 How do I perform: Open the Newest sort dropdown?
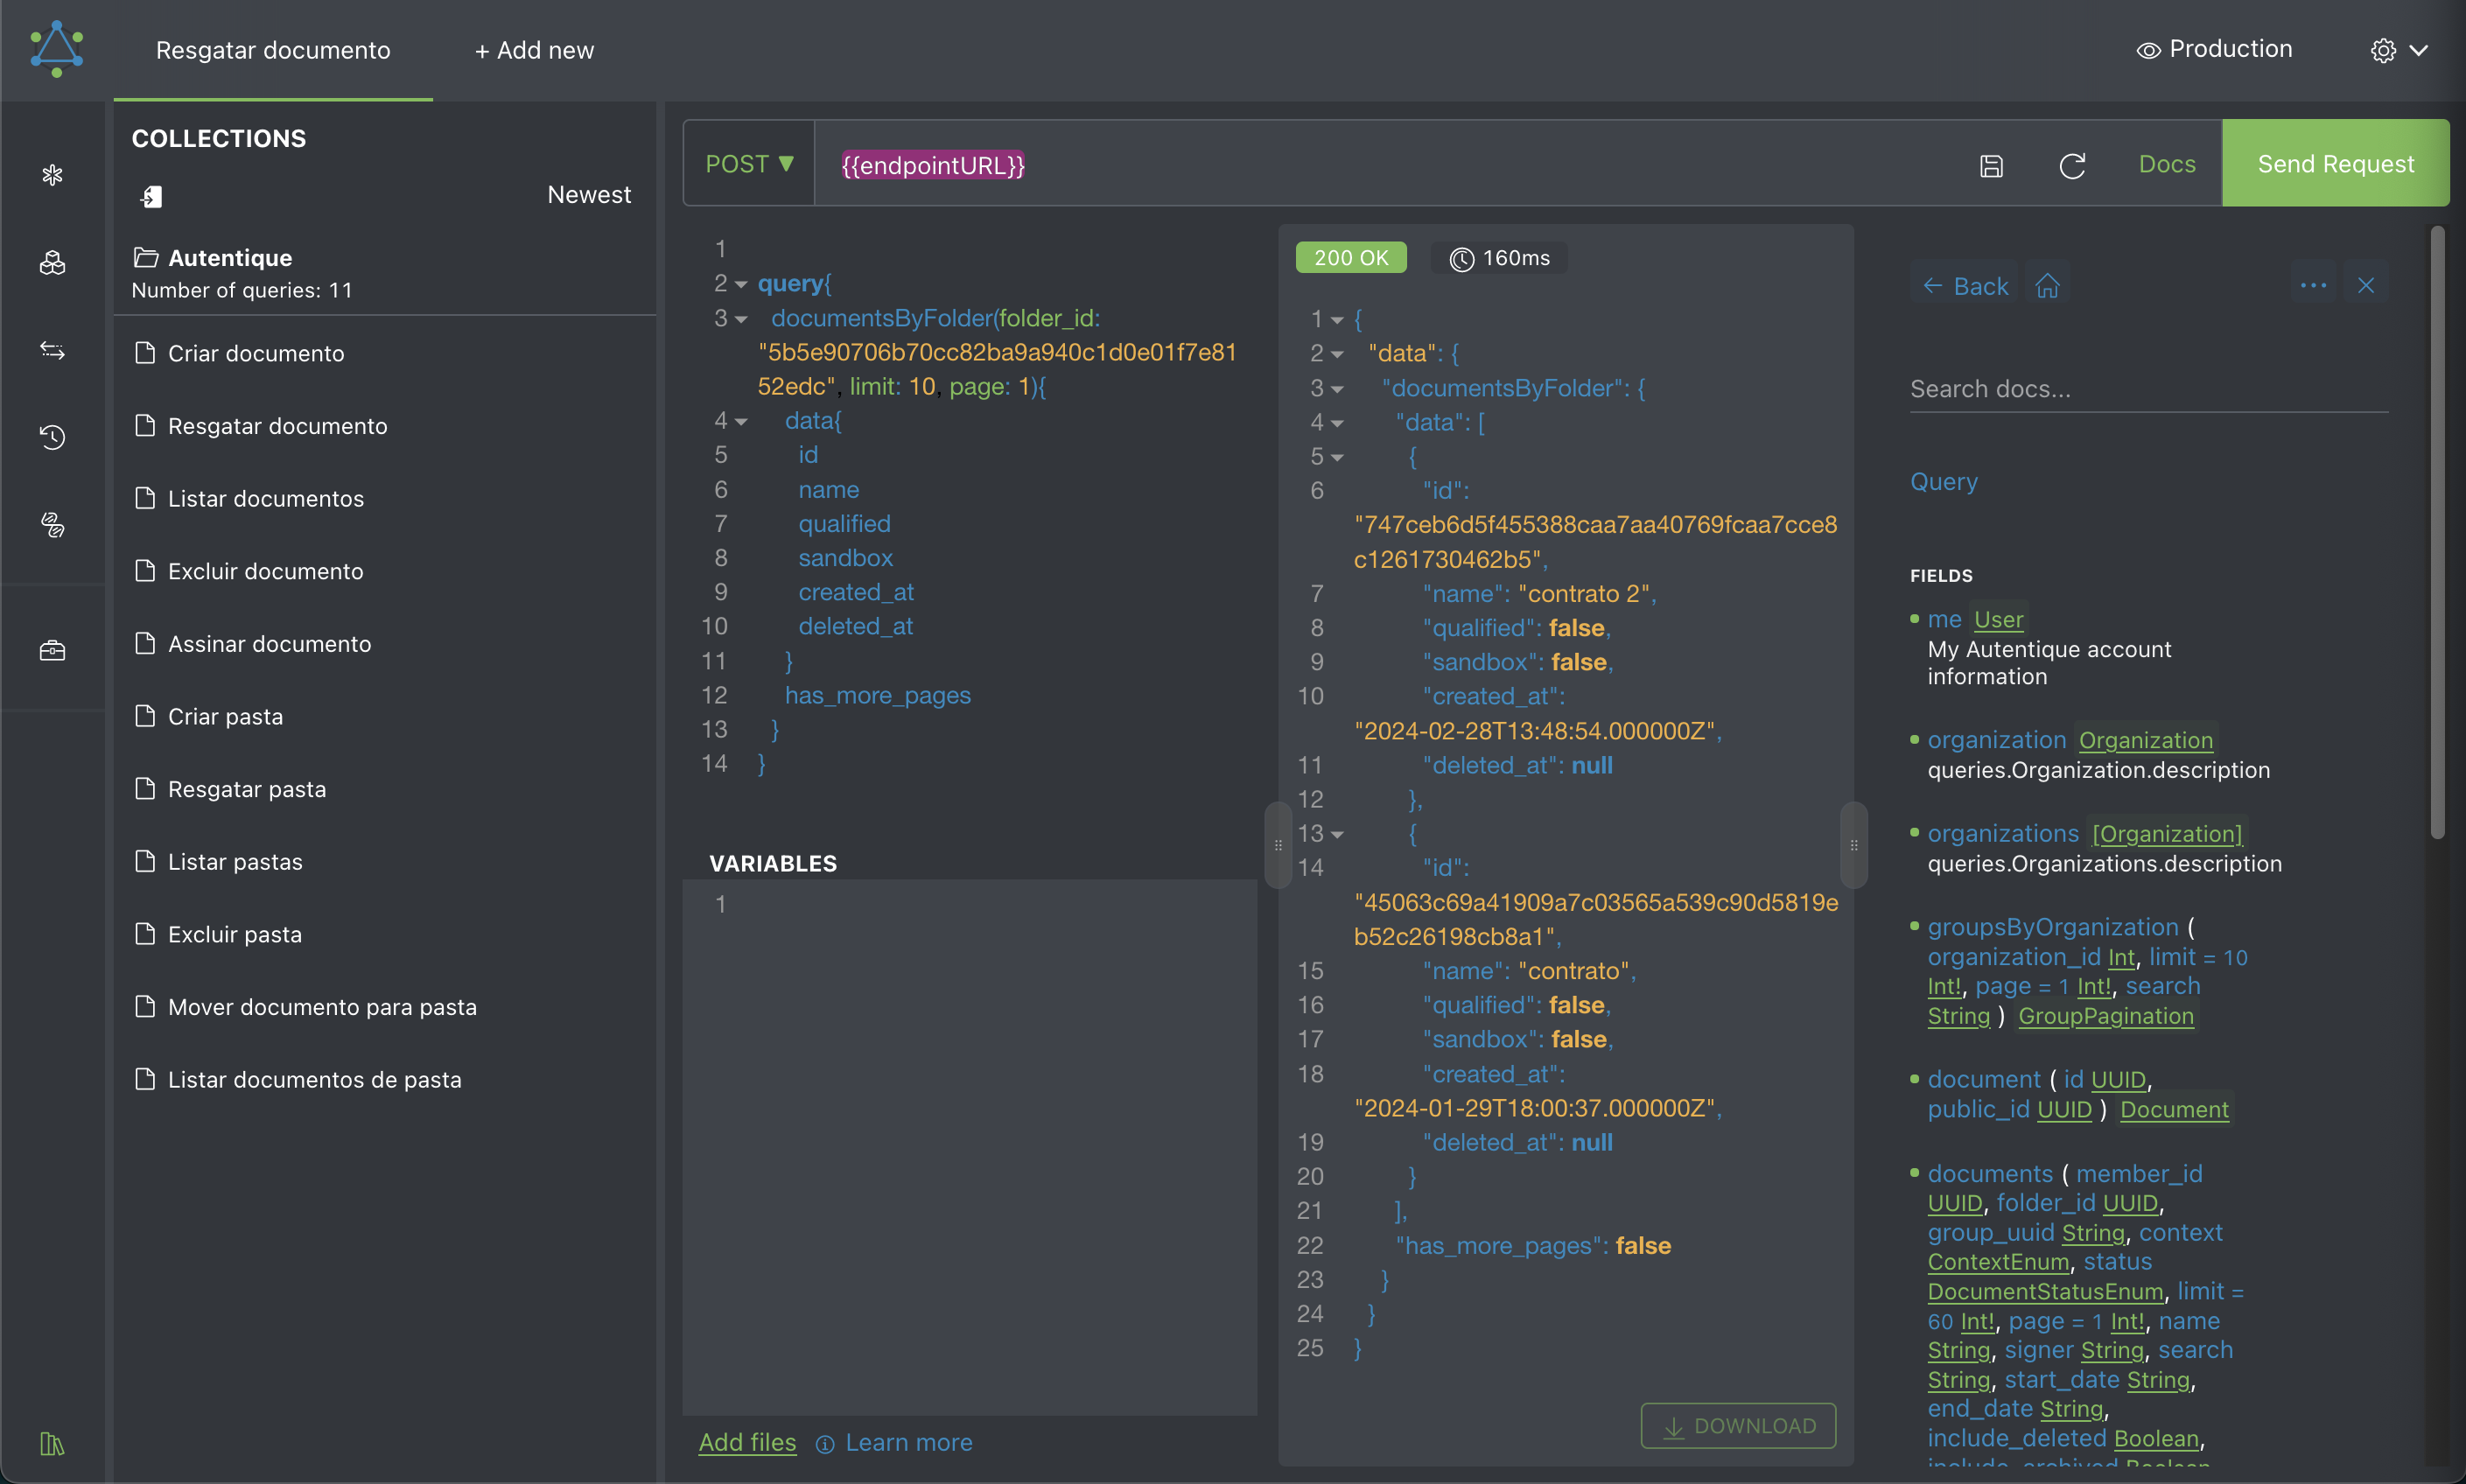click(x=589, y=195)
